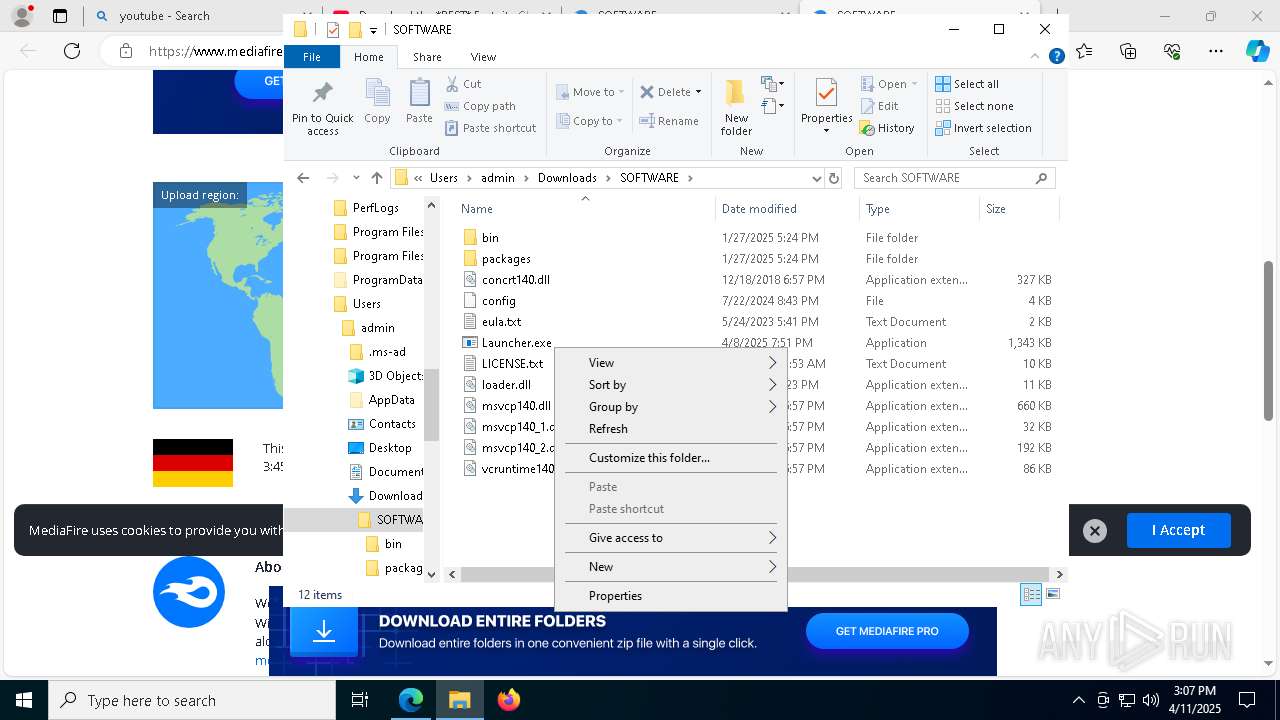Choose Customize this folder from menu
Screen dimensions: 1280x720
671,458
